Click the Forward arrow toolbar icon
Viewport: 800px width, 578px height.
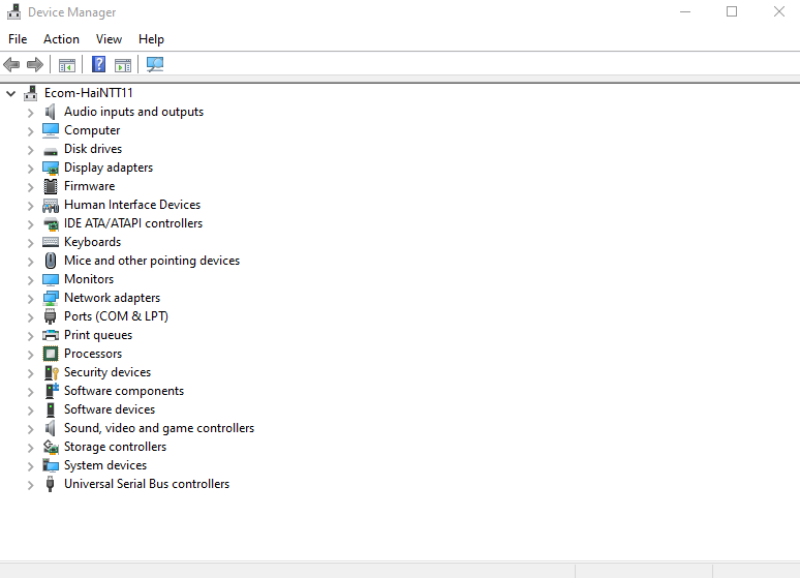[35, 65]
